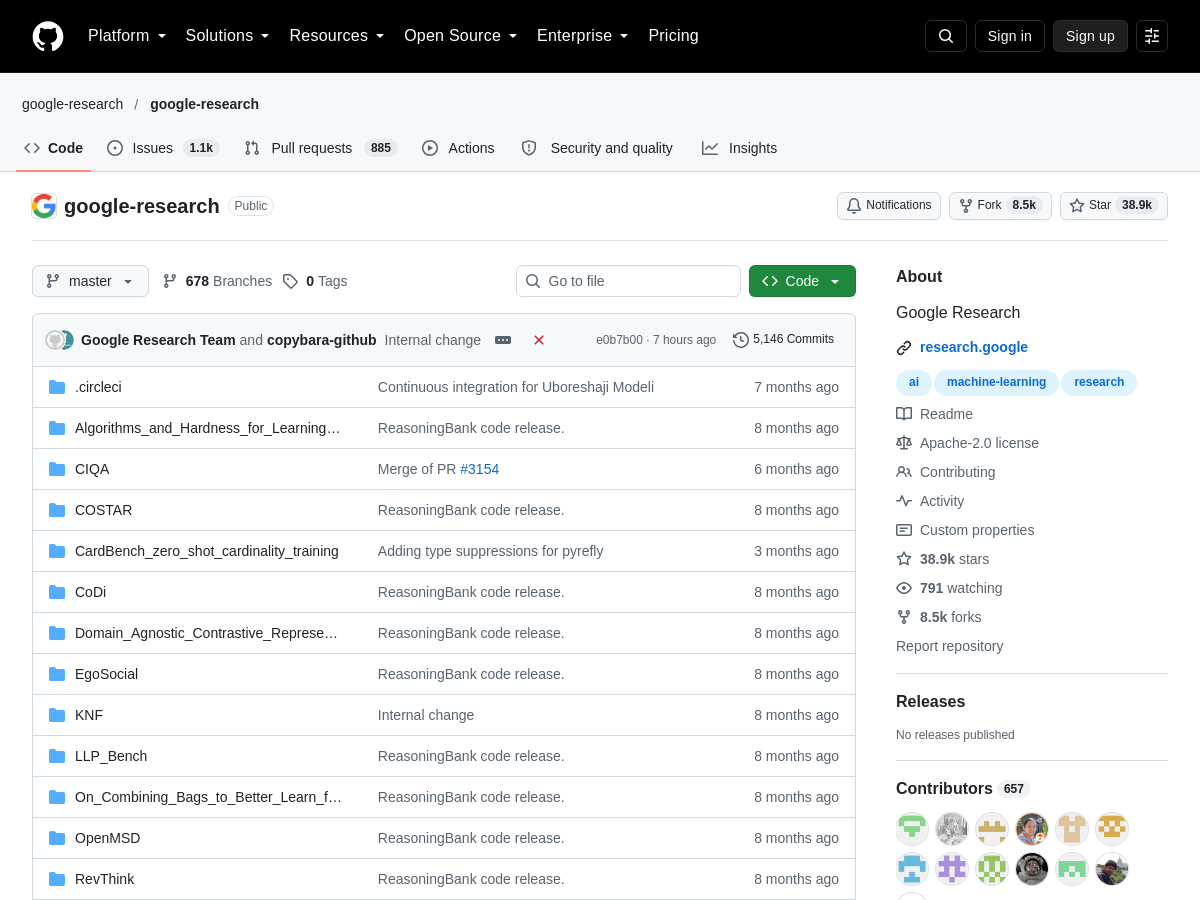Star the google-research repository

[1114, 206]
